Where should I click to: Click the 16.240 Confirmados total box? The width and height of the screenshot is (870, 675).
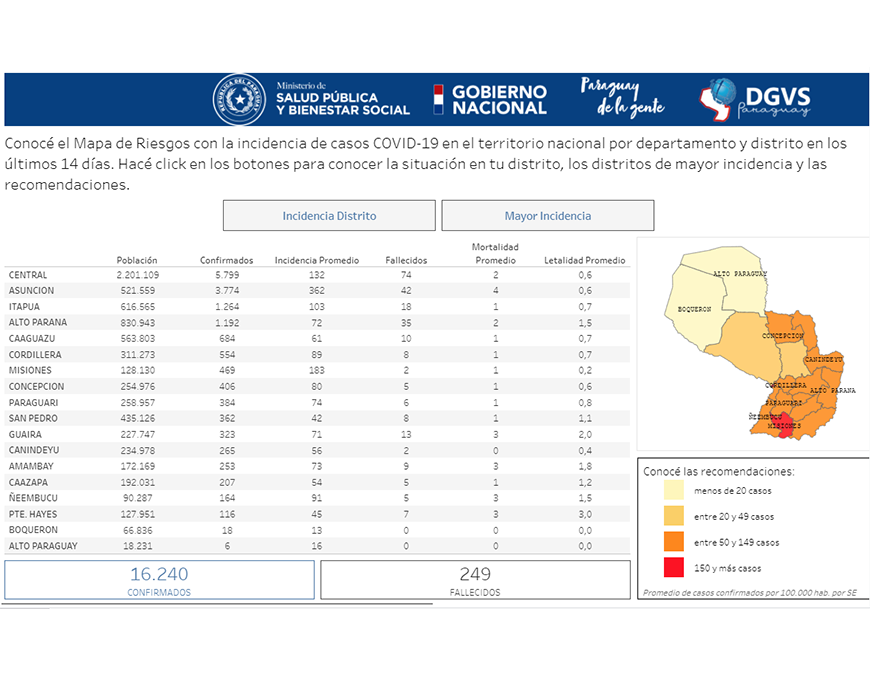[x=159, y=580]
